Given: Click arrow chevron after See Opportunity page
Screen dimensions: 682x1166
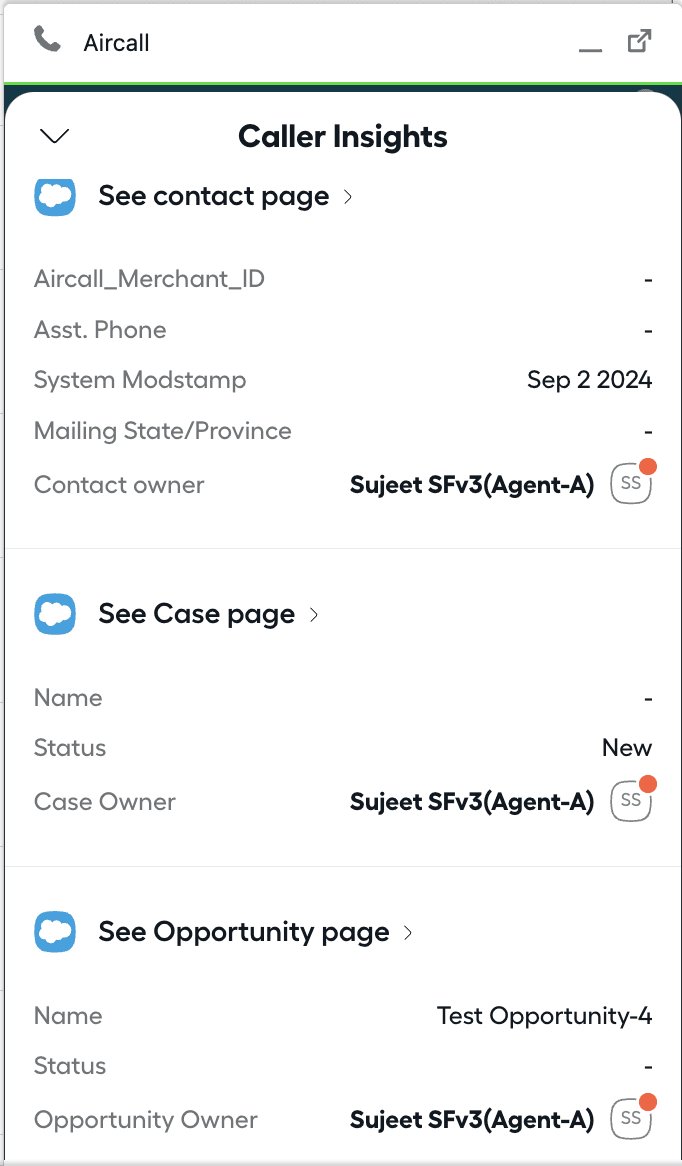Looking at the screenshot, I should [x=408, y=933].
